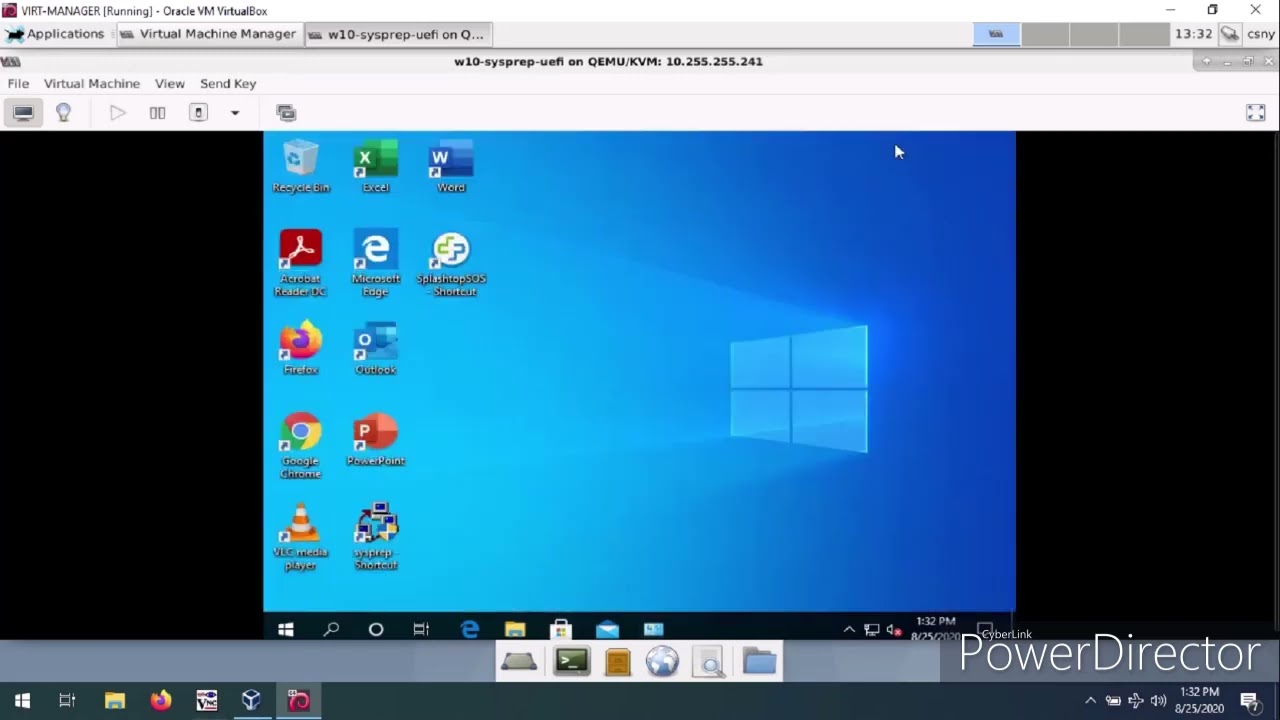Image resolution: width=1280 pixels, height=720 pixels.
Task: Click the host clock showing 1:32 PM
Action: coord(1199,700)
